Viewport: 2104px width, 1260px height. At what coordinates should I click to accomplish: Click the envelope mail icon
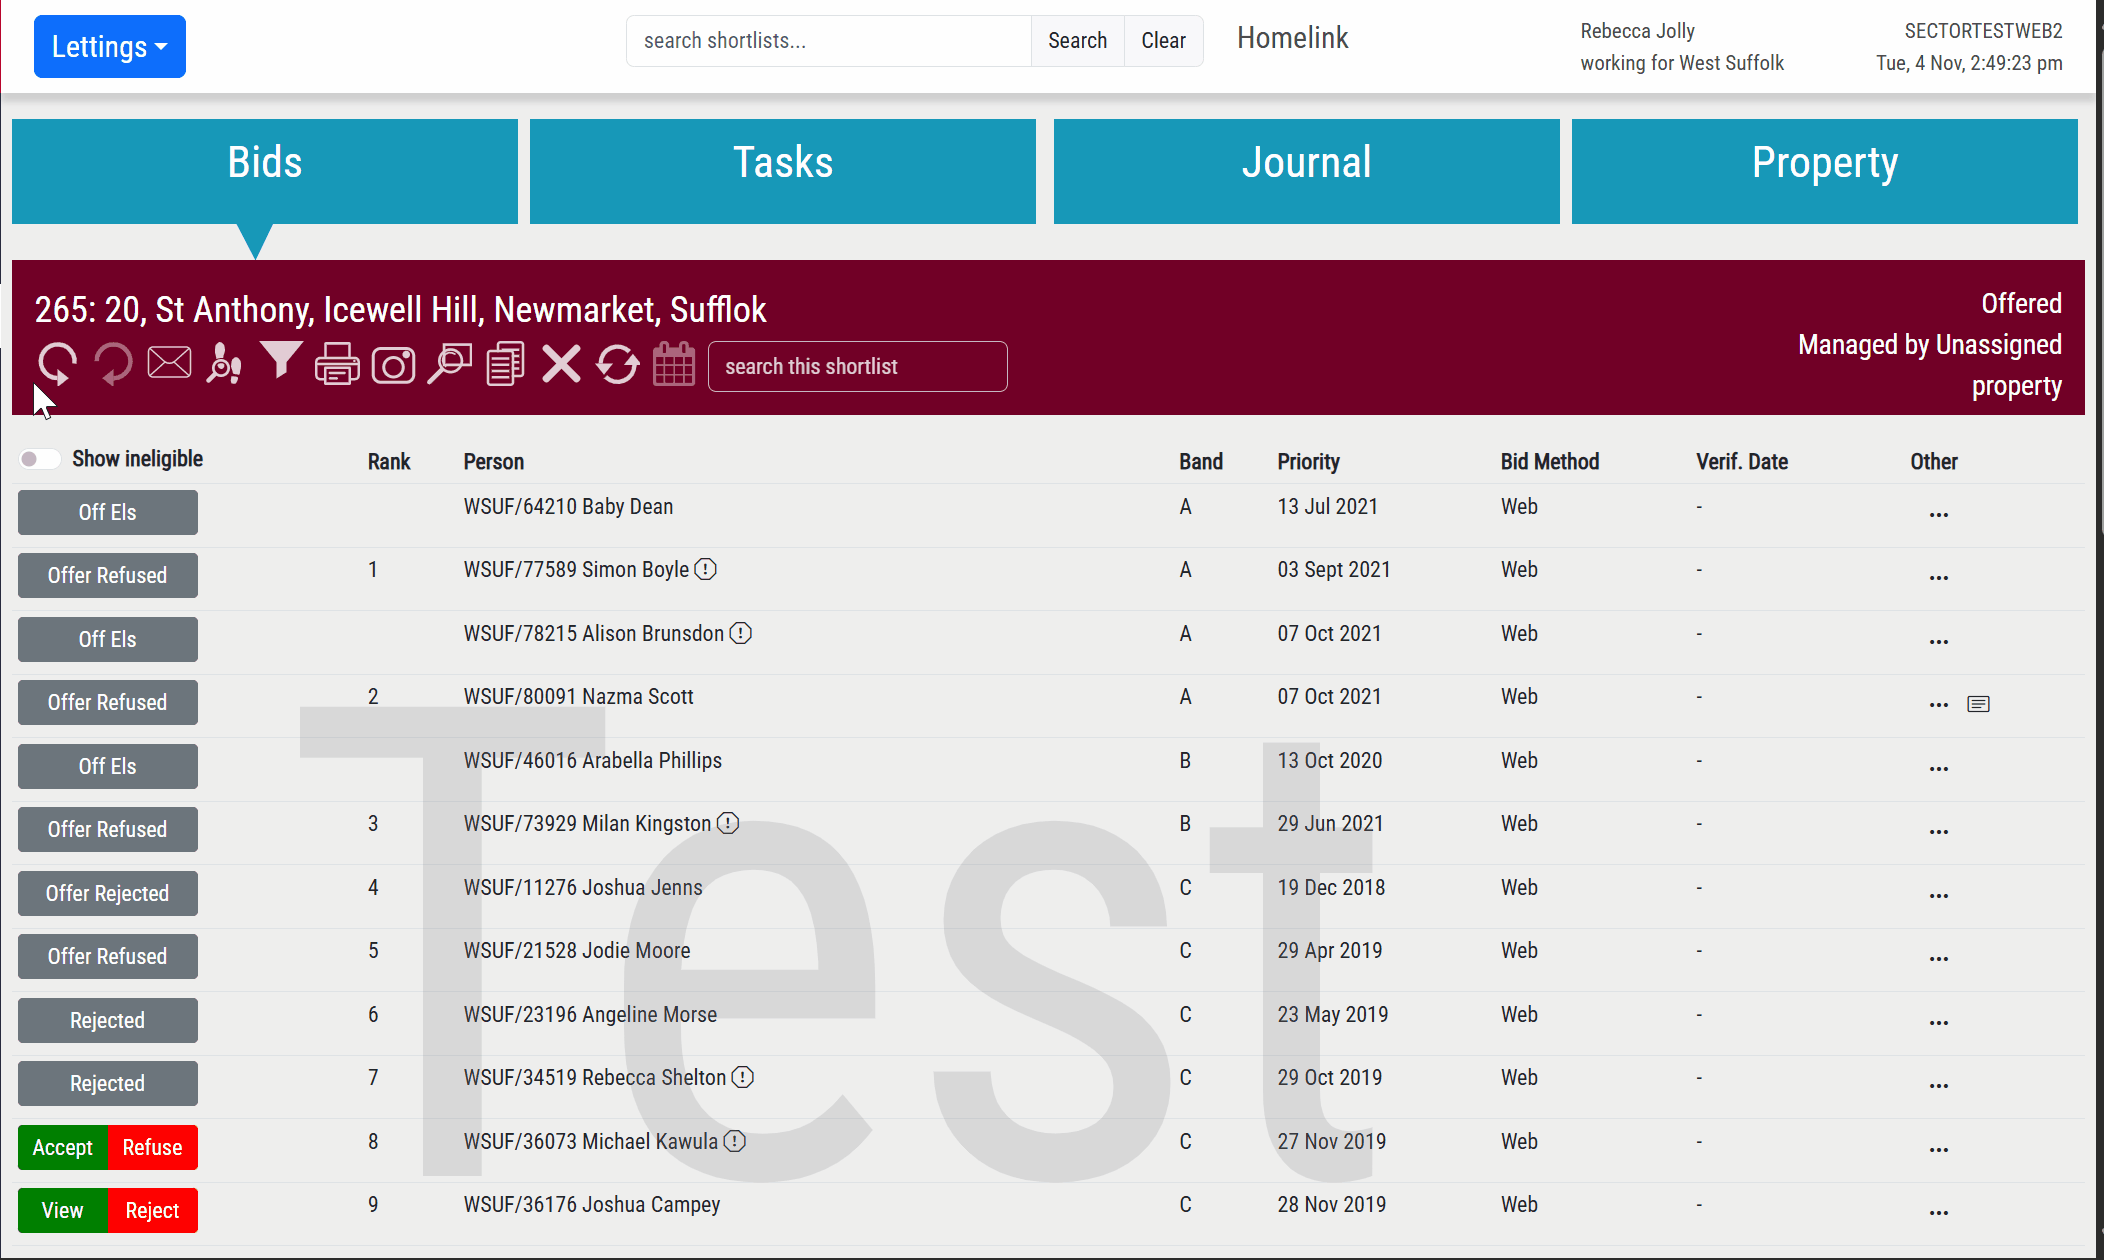(x=169, y=363)
